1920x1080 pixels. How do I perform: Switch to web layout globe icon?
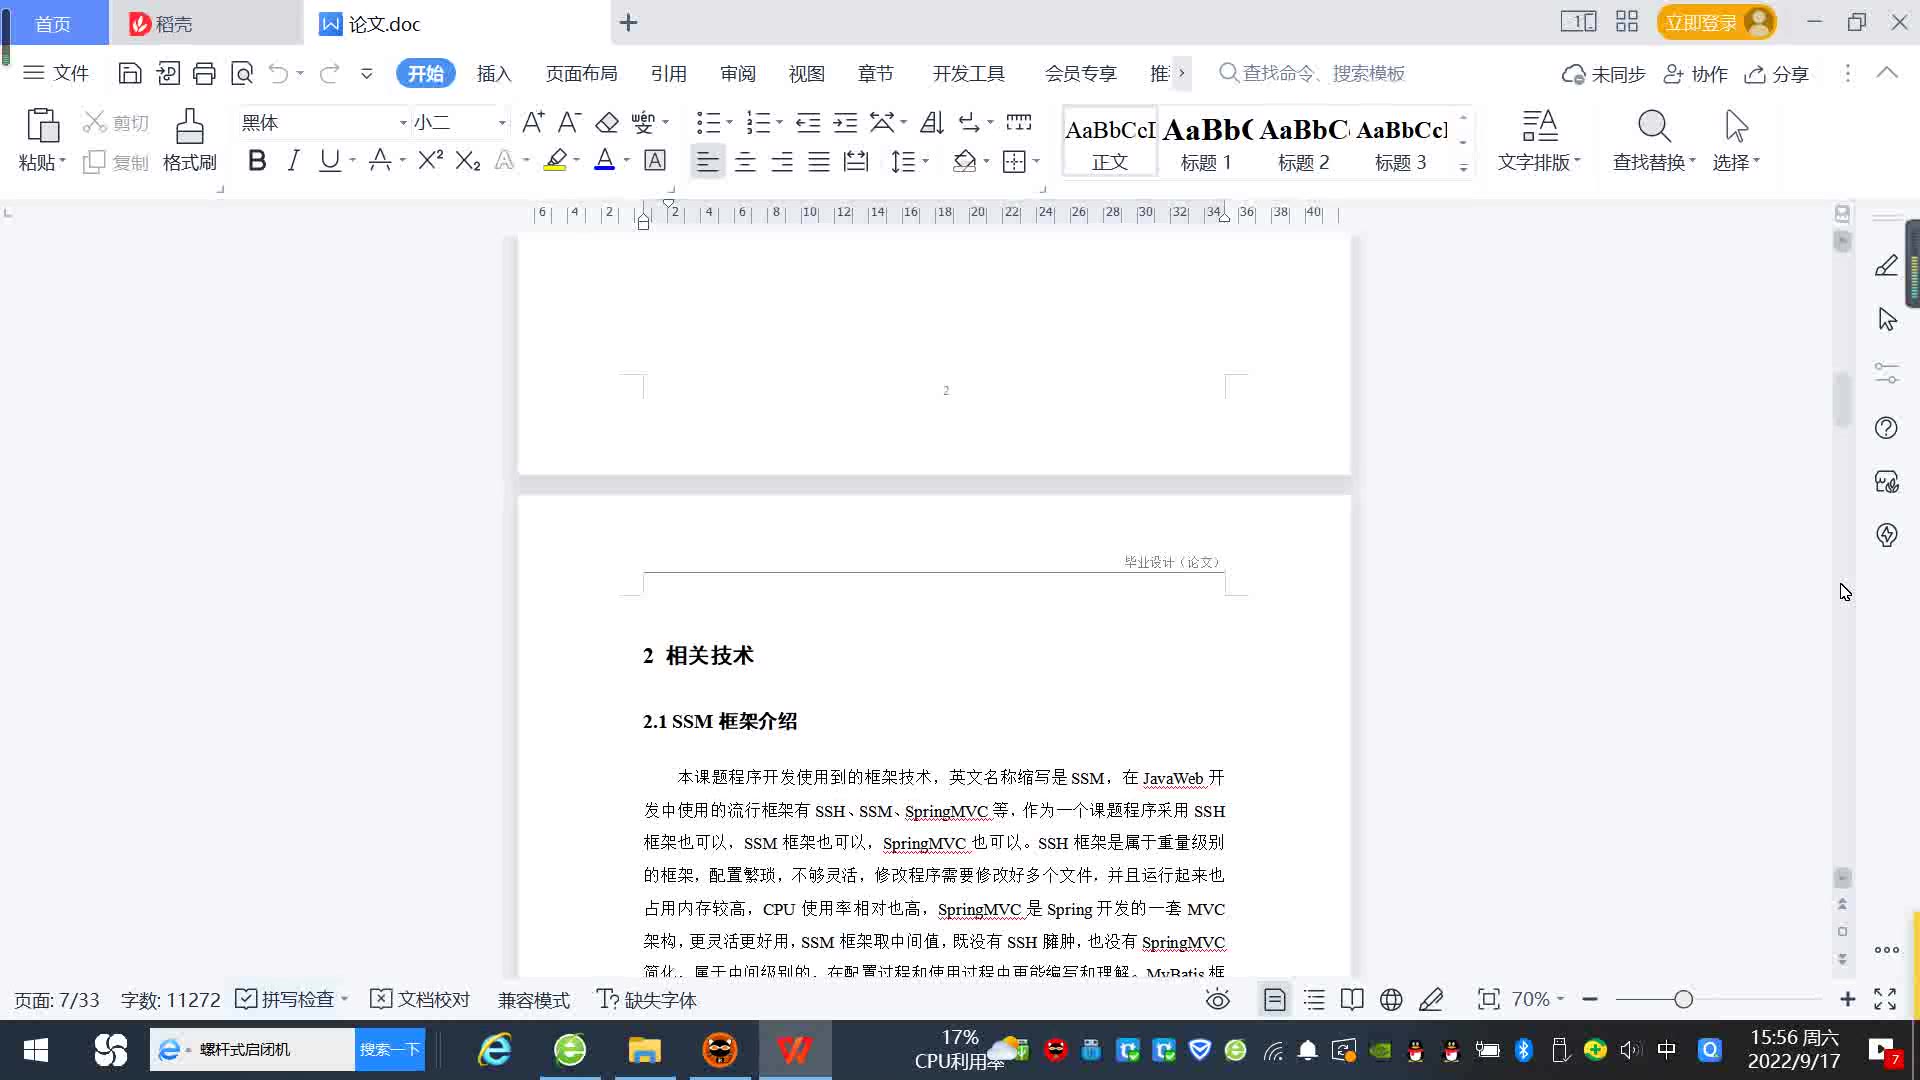tap(1391, 999)
